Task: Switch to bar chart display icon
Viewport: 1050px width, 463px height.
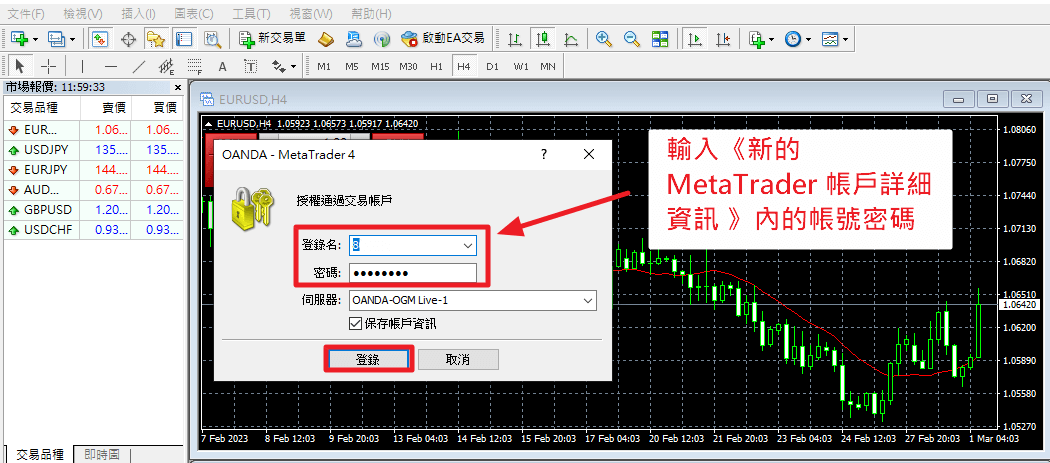Action: (x=515, y=39)
